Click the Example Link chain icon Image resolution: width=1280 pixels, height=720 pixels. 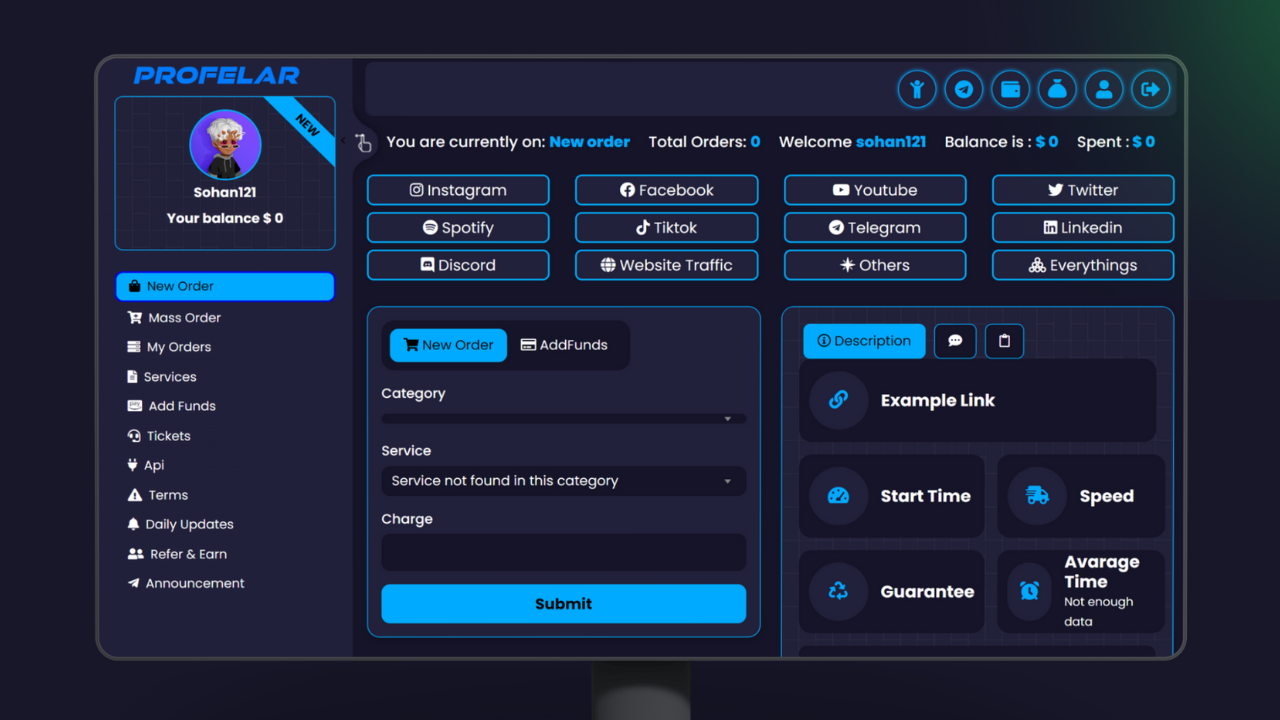pyautogui.click(x=838, y=400)
